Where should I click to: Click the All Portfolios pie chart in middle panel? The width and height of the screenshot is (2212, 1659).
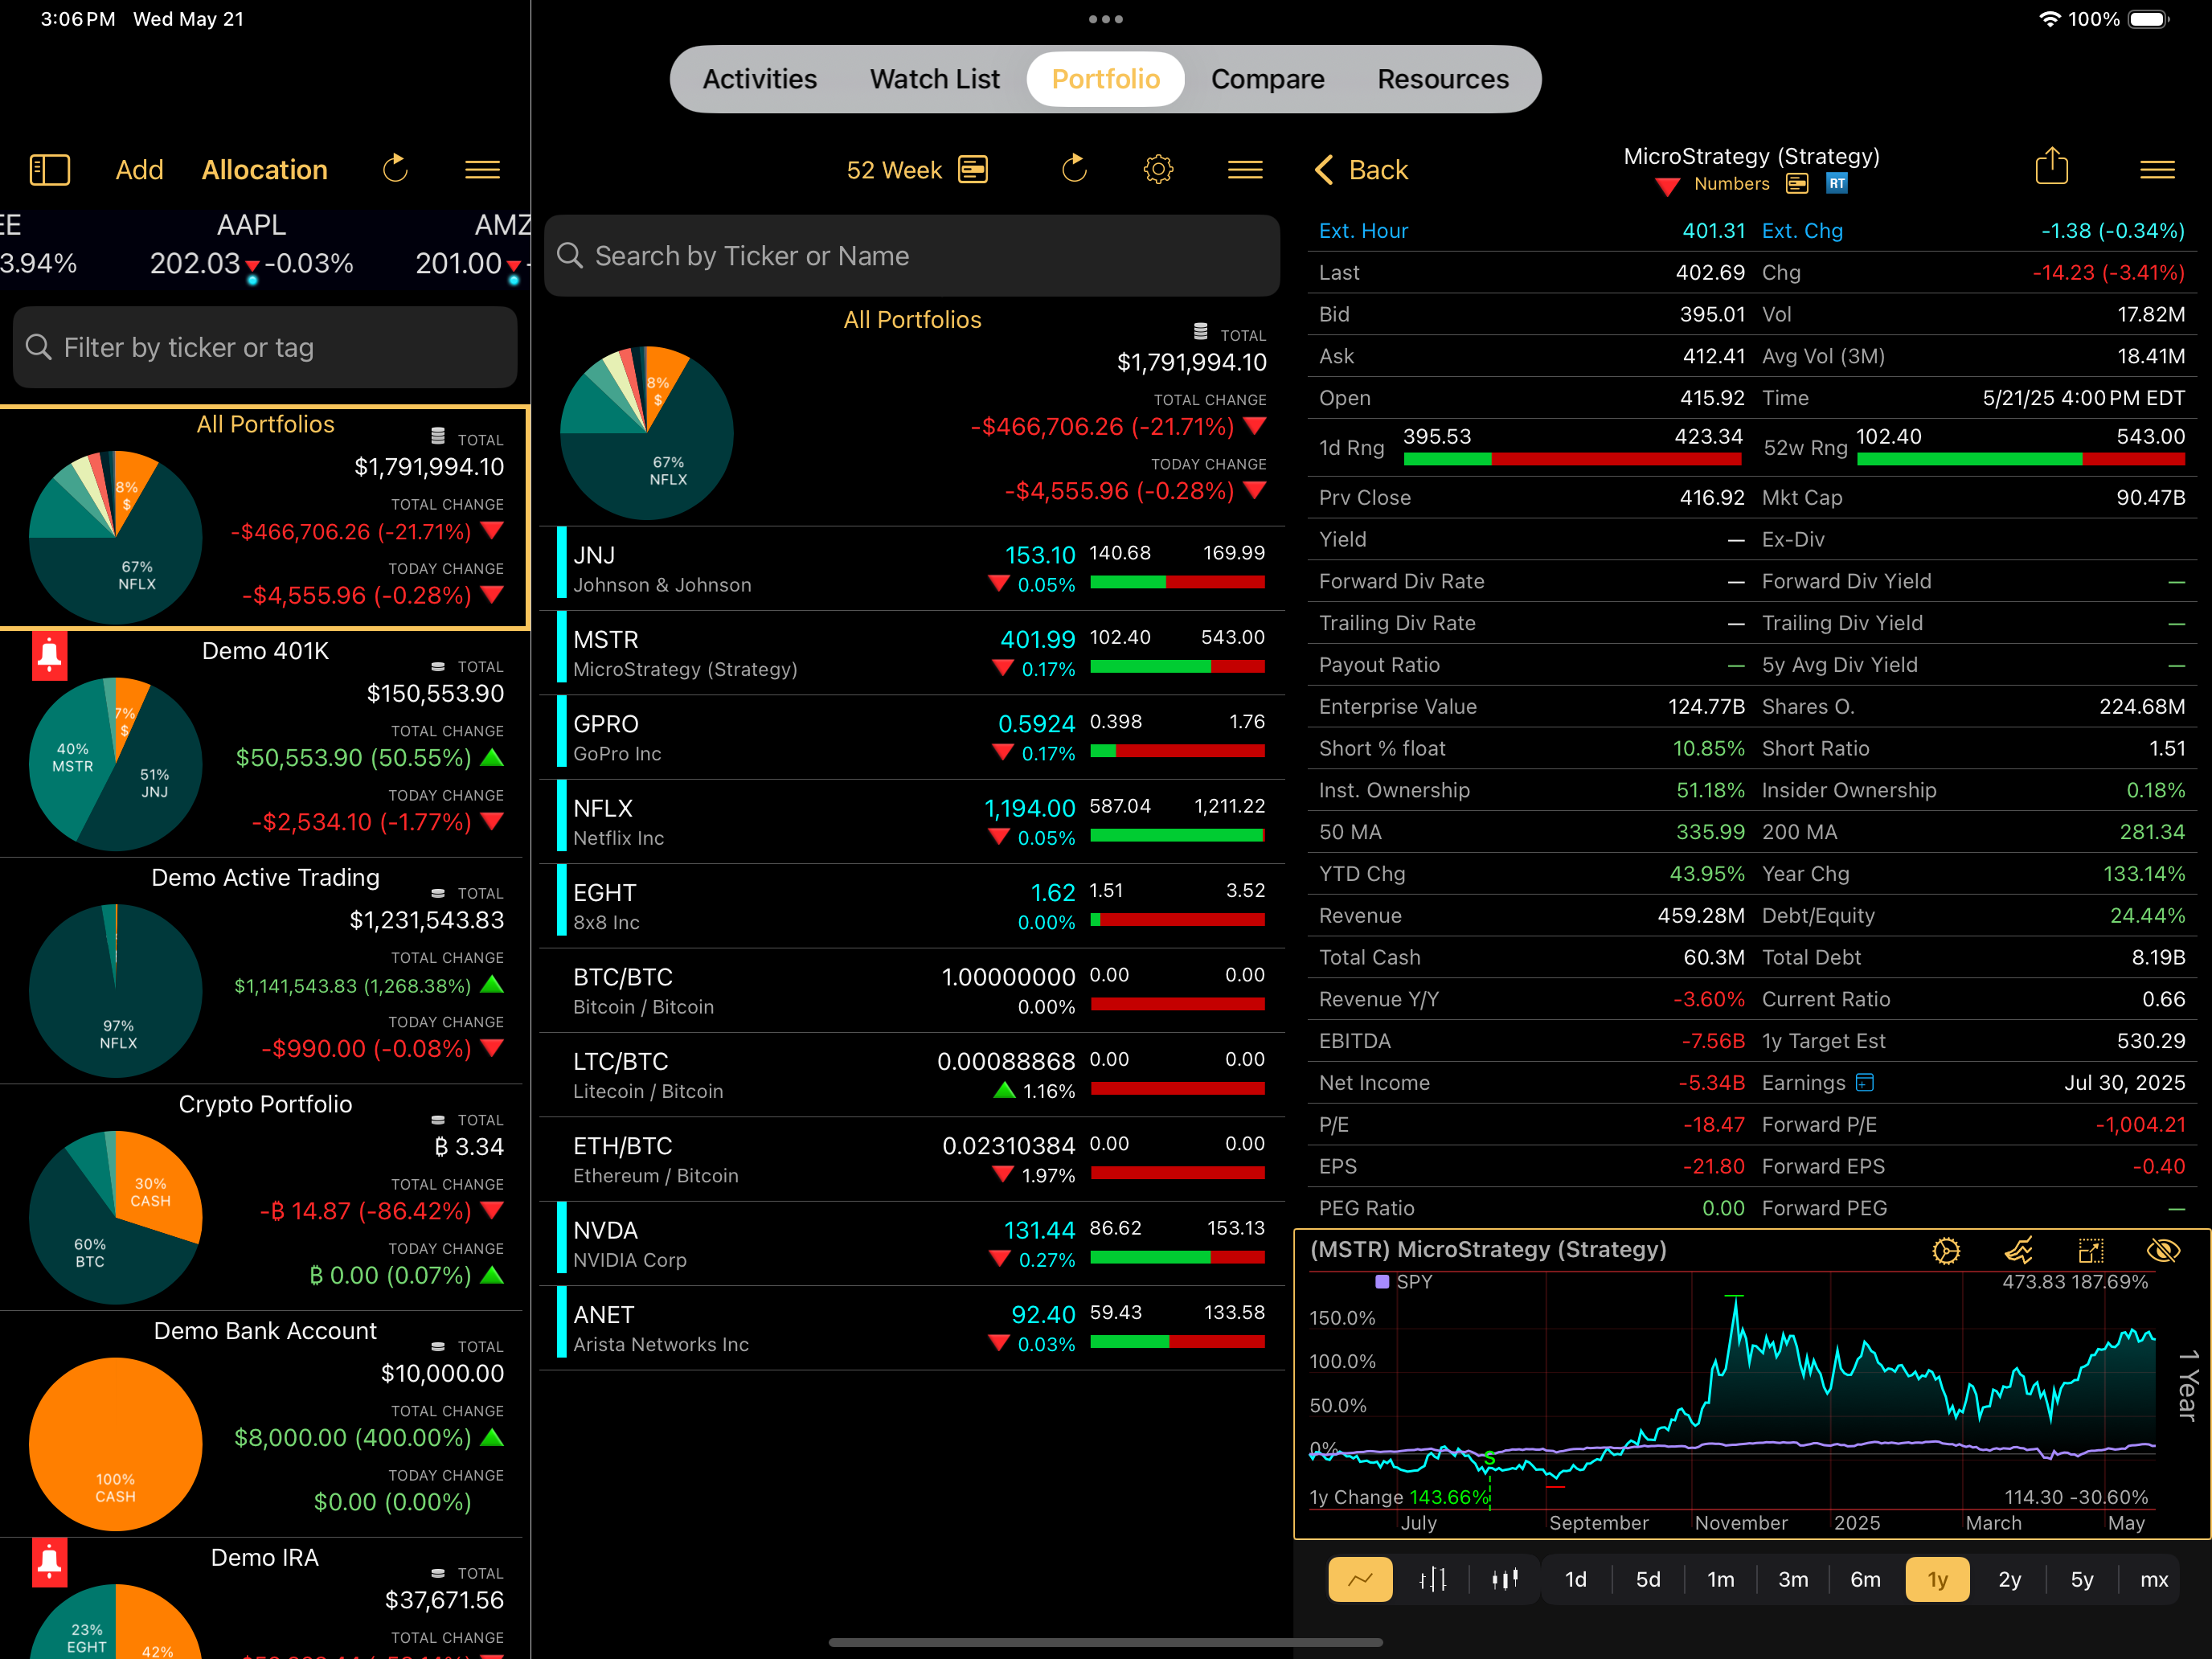pos(647,433)
